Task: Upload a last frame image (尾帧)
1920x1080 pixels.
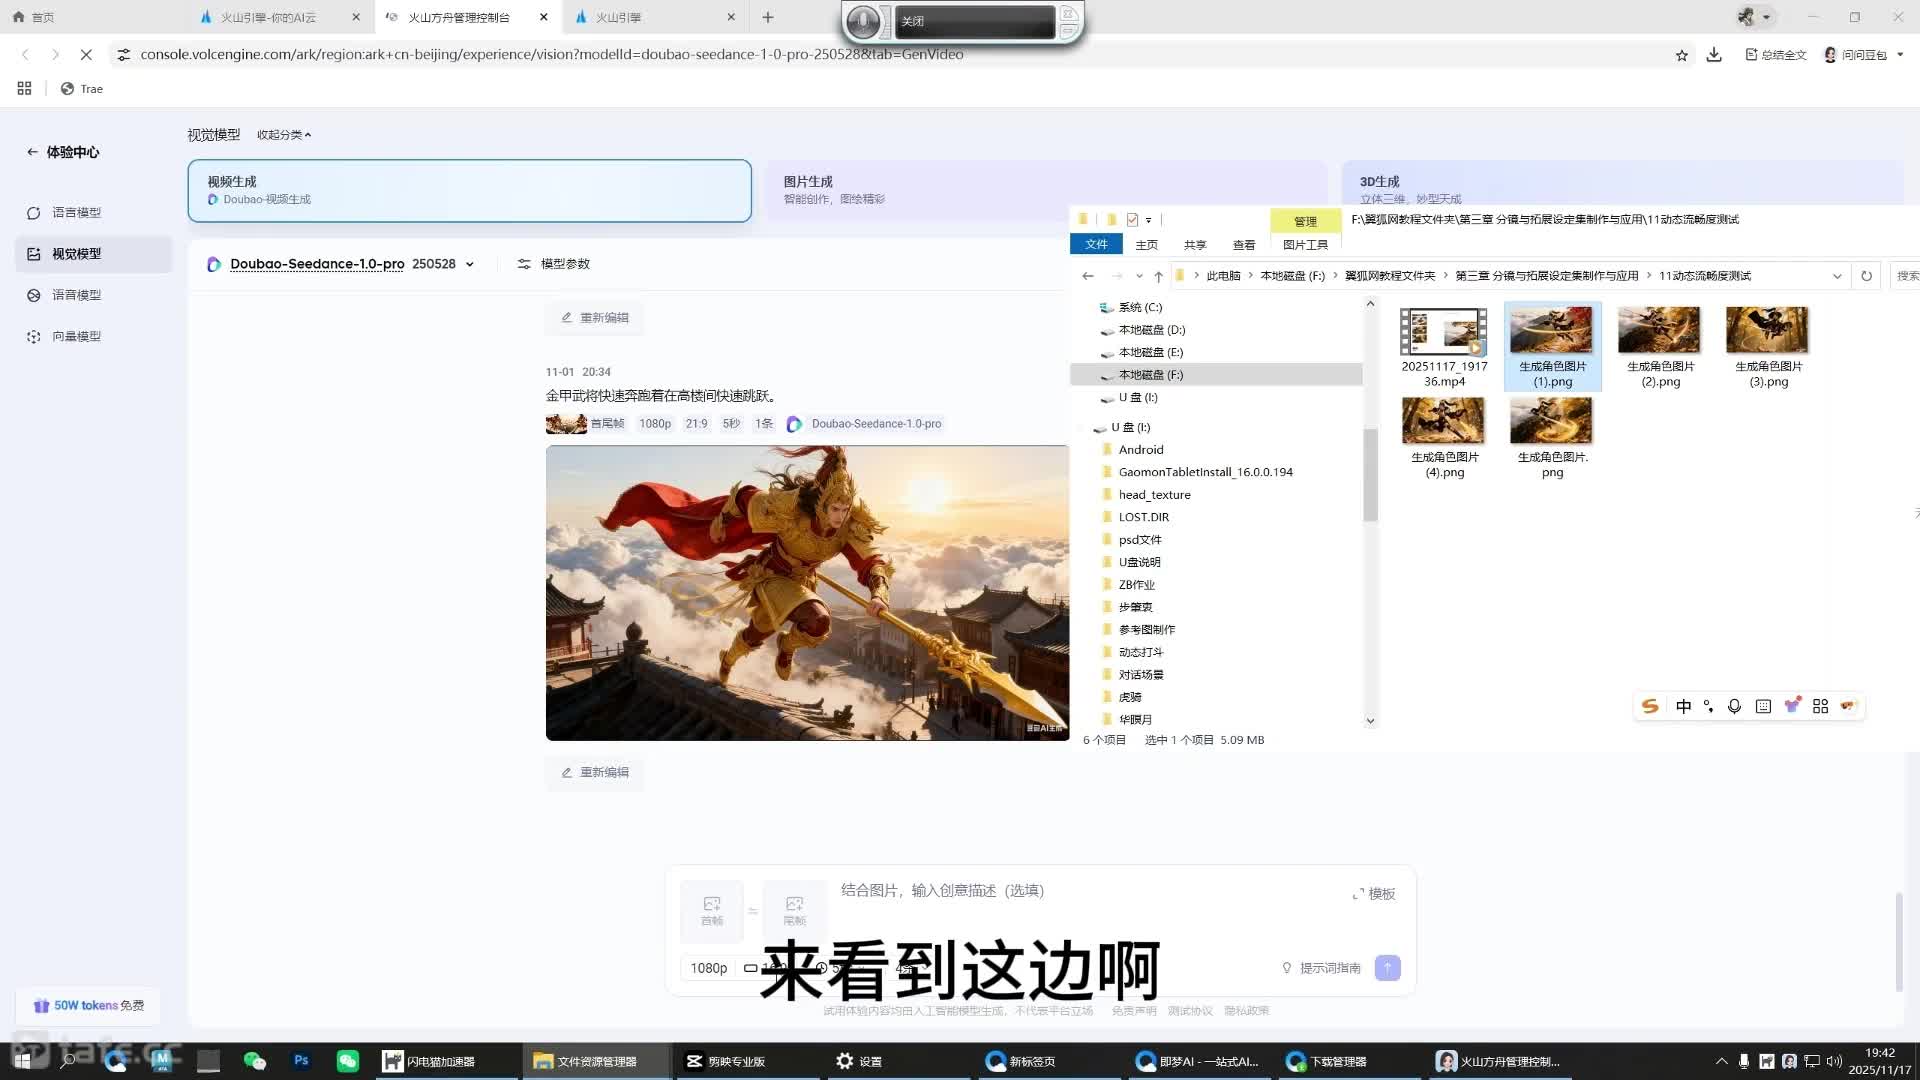Action: (794, 910)
